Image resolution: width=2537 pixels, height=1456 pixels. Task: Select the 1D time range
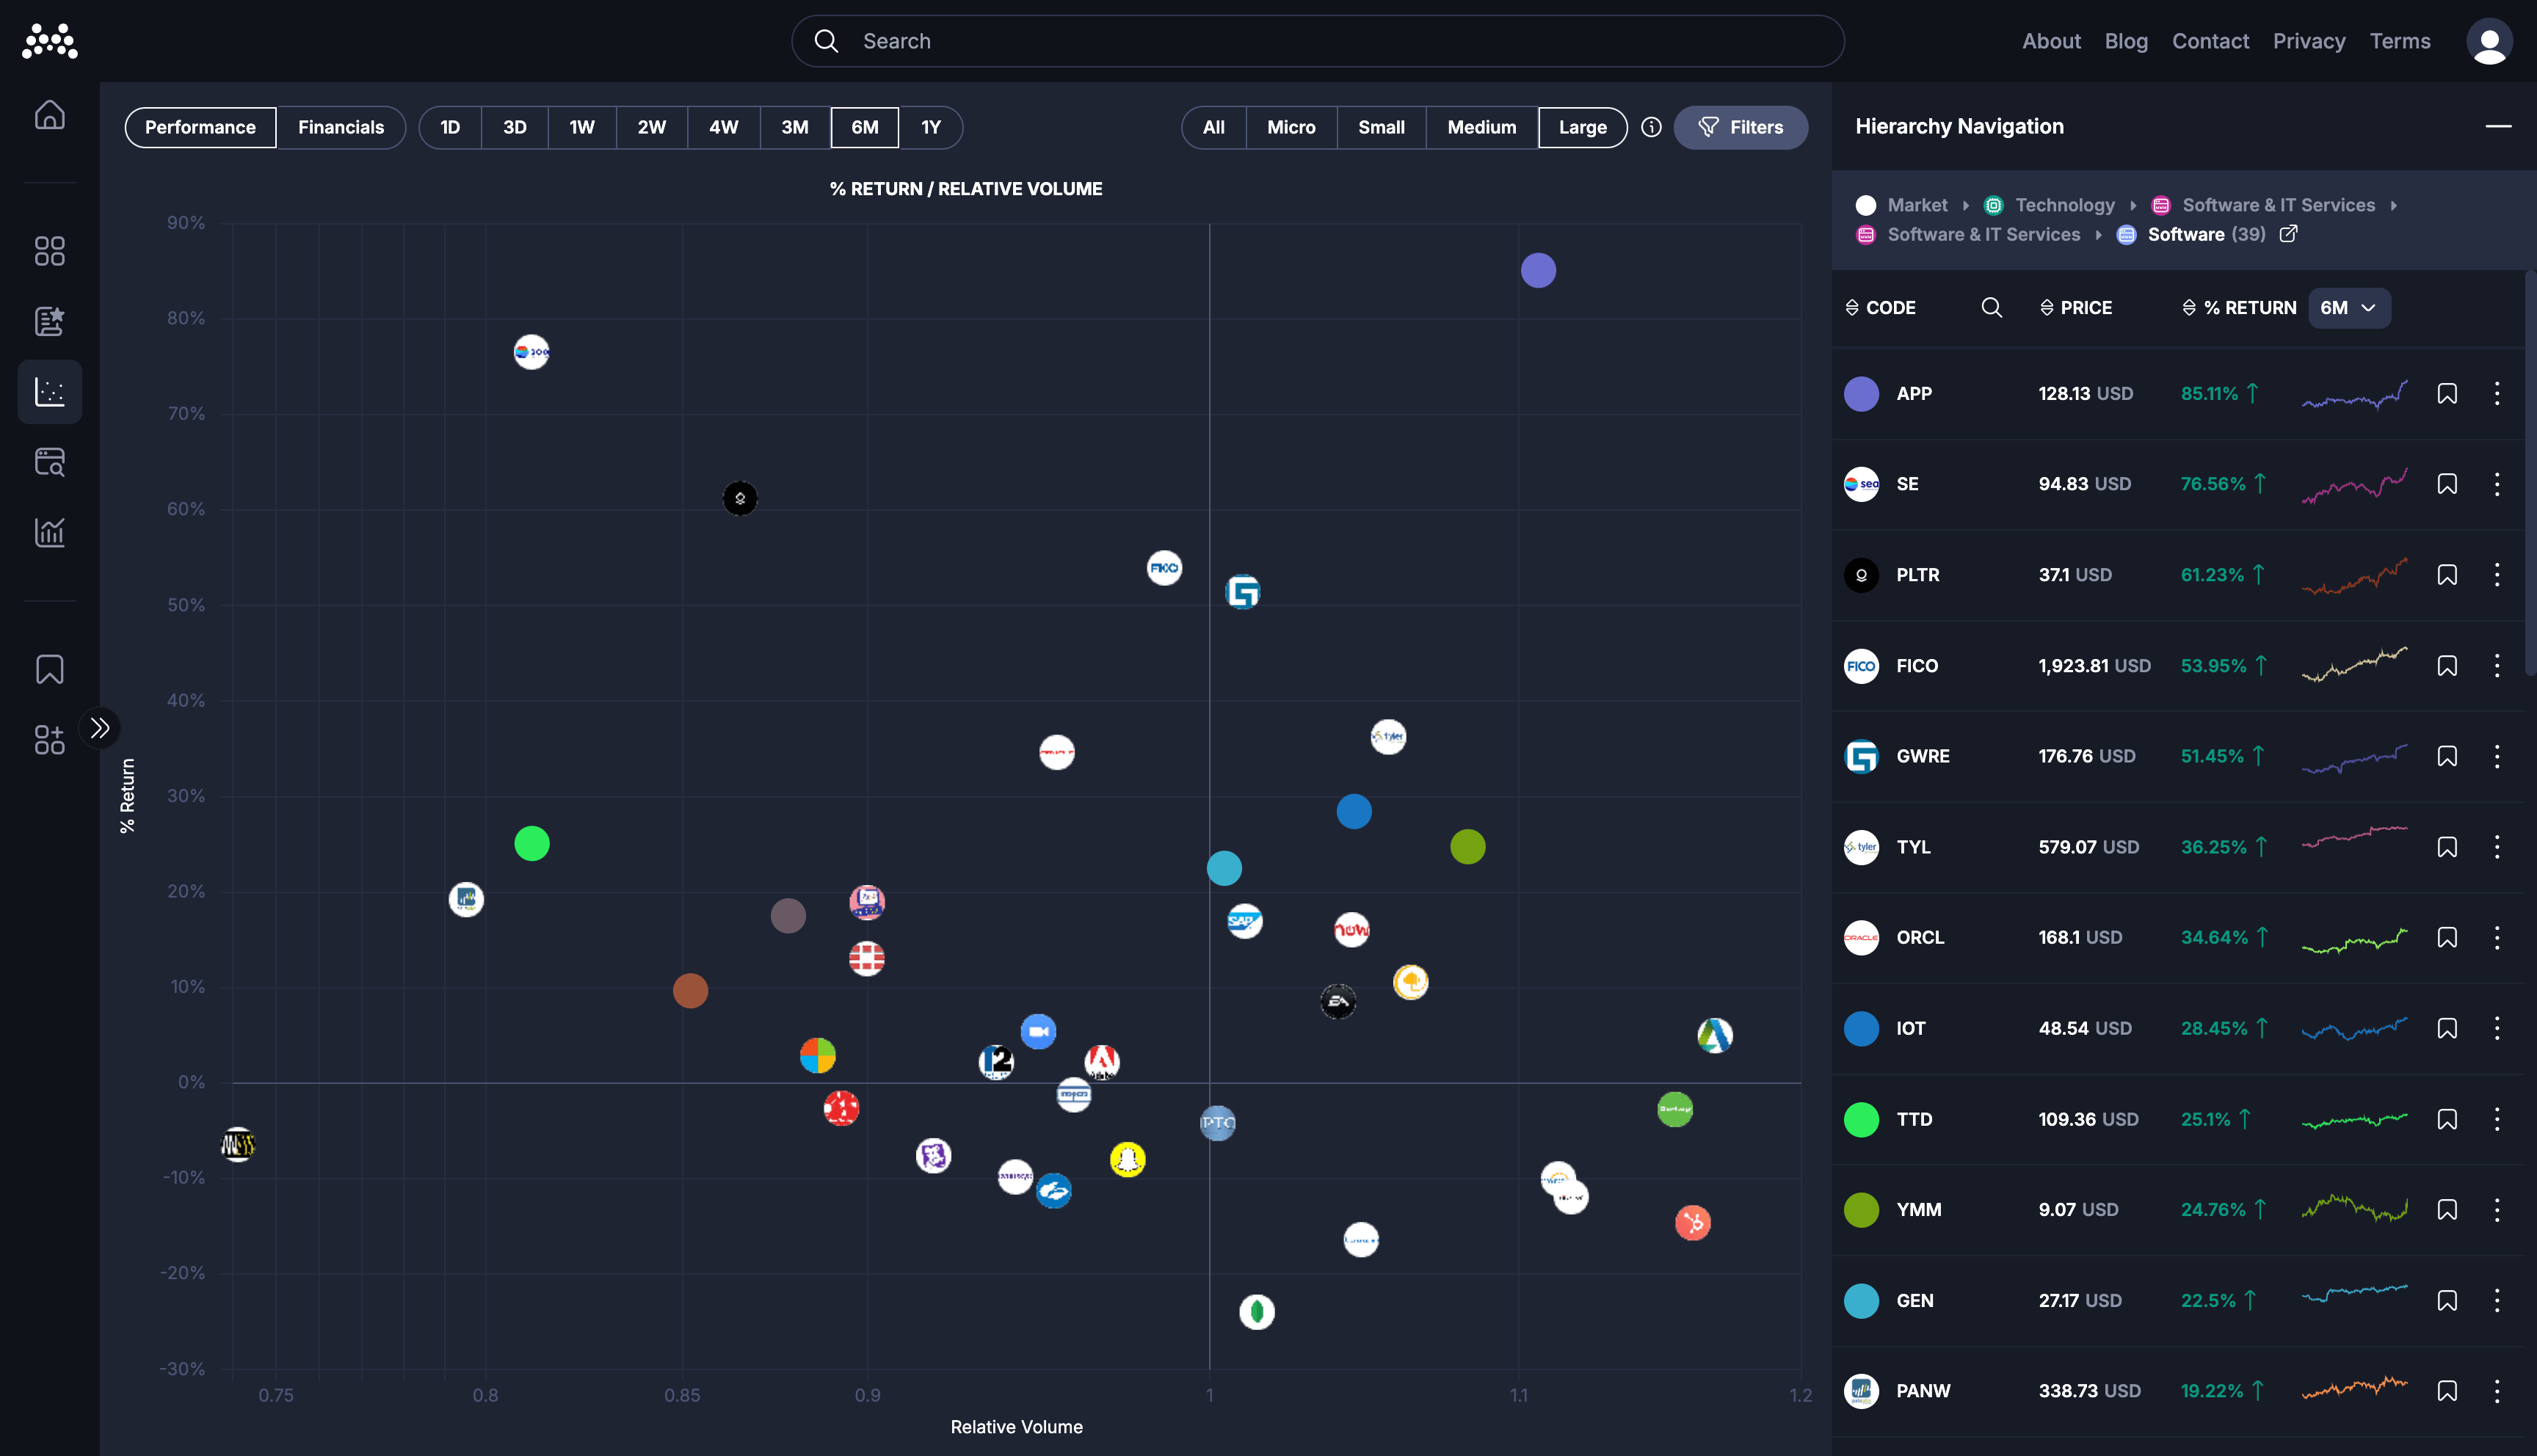pos(450,127)
